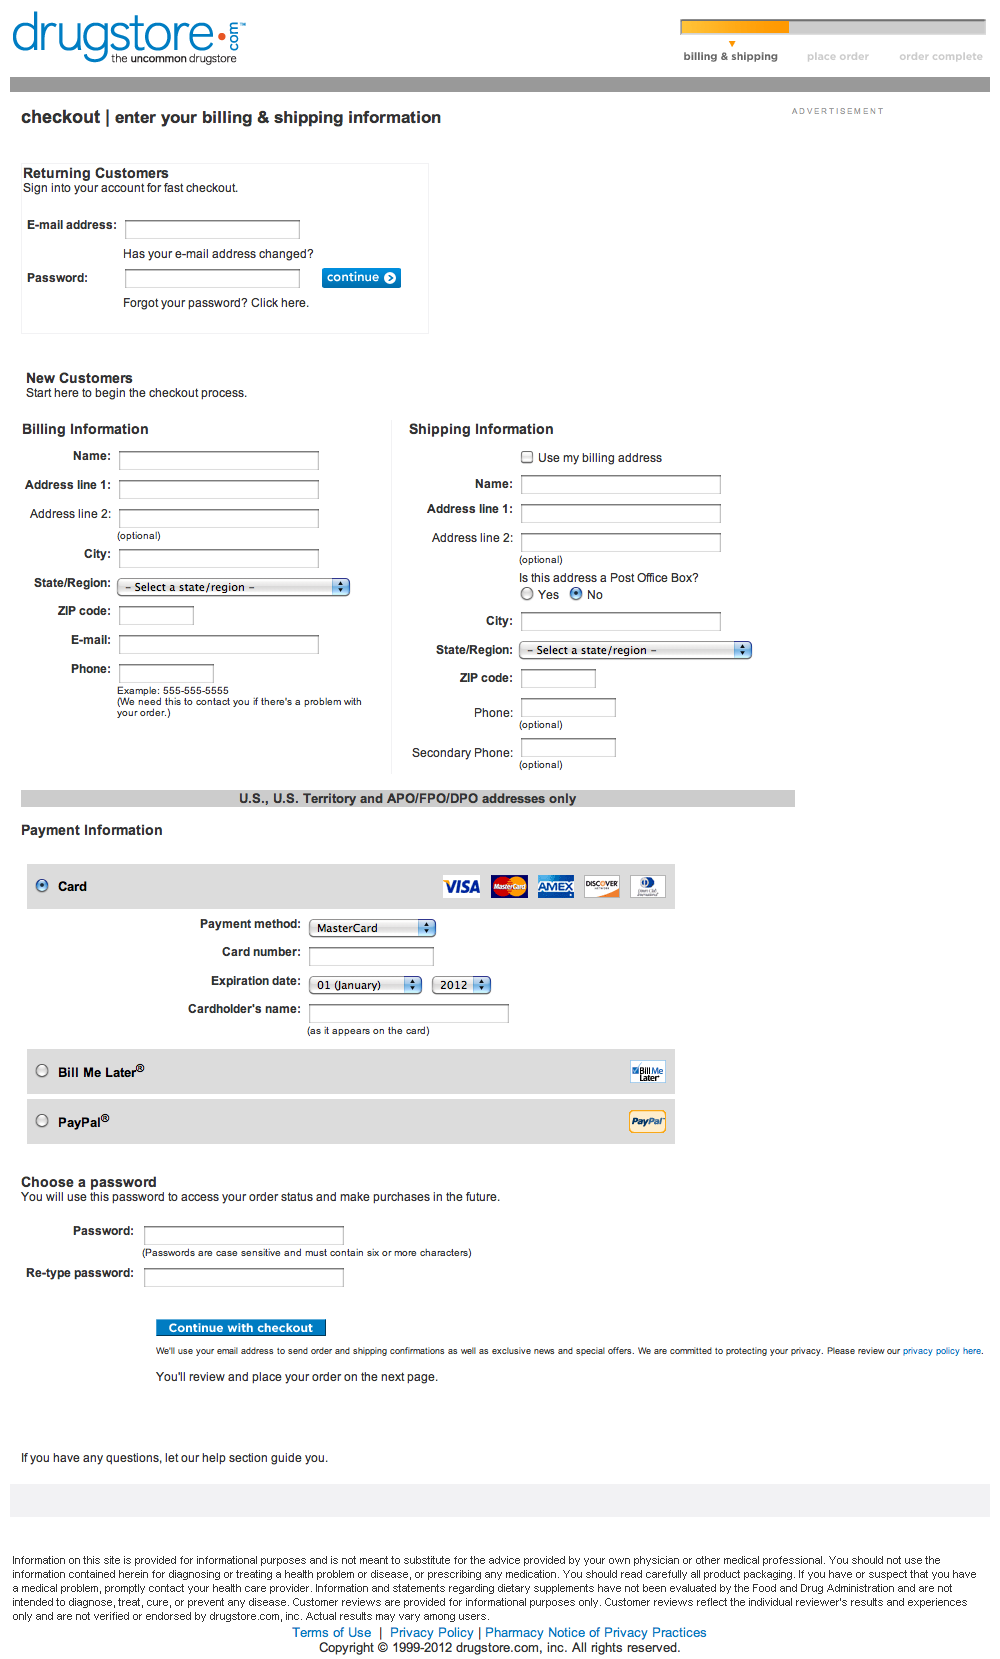This screenshot has width=1000, height=1659.
Task: Focus the returning customer E-mail address field
Action: 212,229
